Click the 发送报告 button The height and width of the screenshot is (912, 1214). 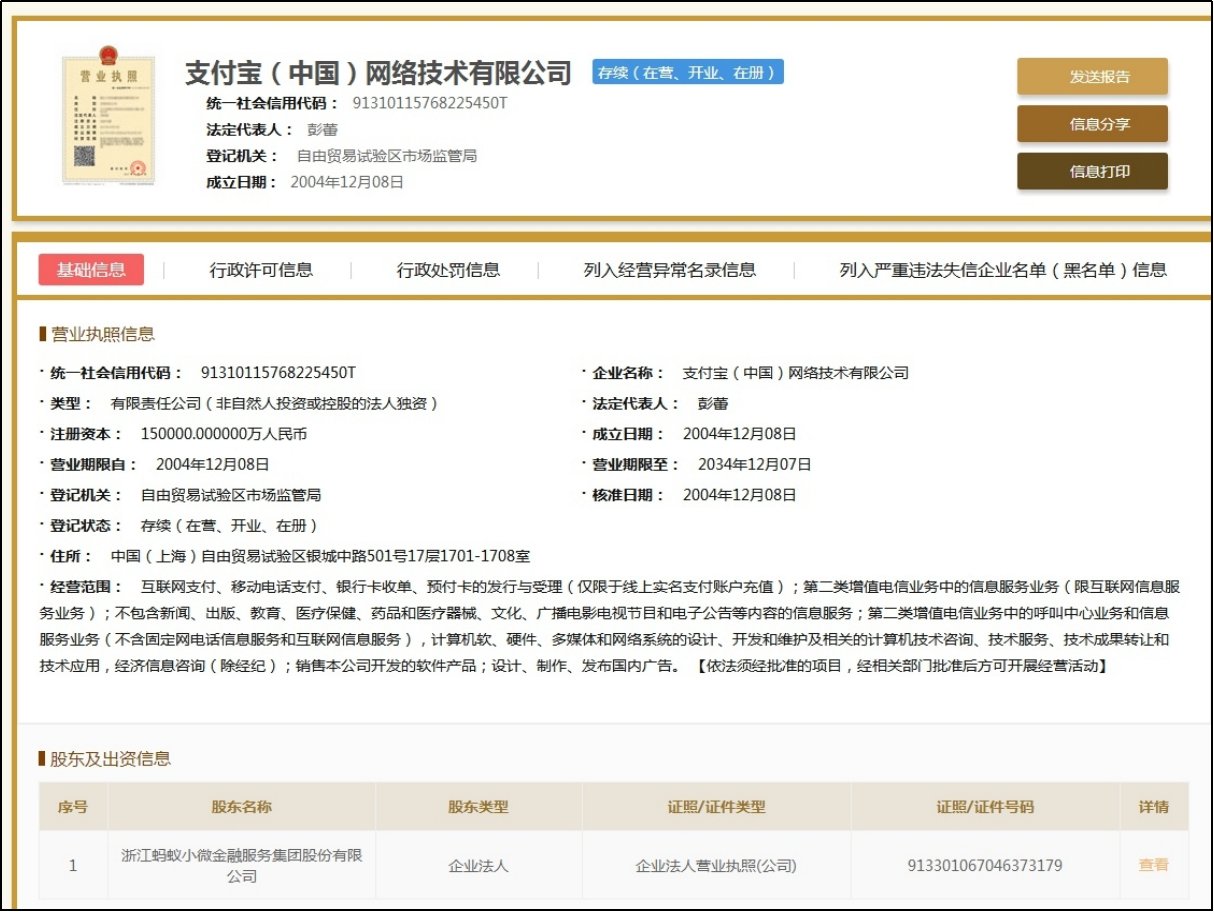click(1092, 76)
